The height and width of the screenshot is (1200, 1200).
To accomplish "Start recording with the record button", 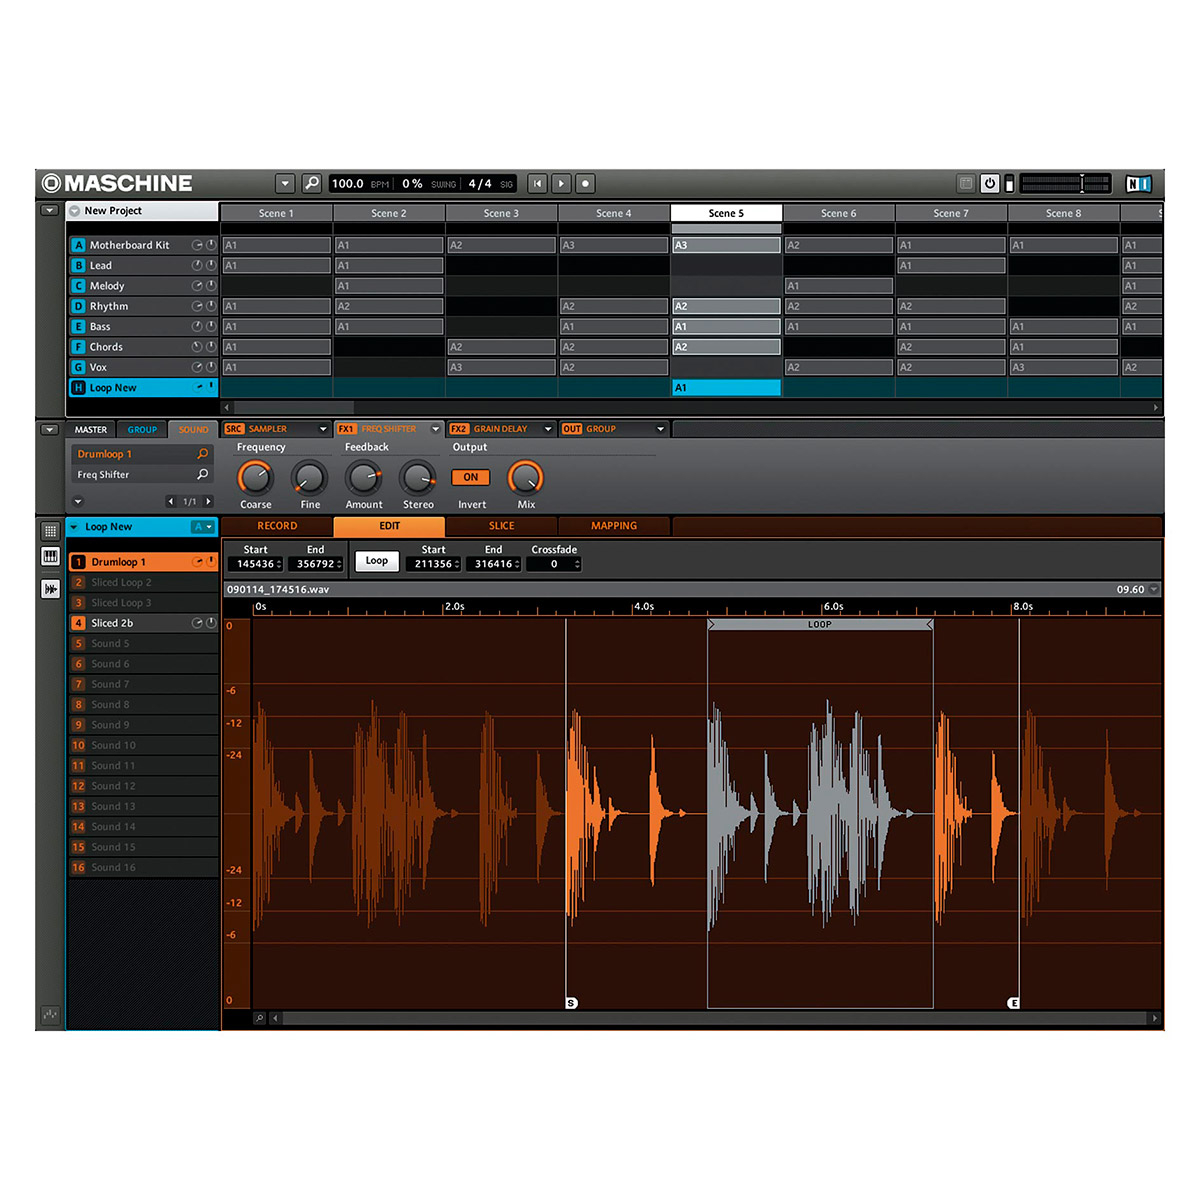I will 586,183.
